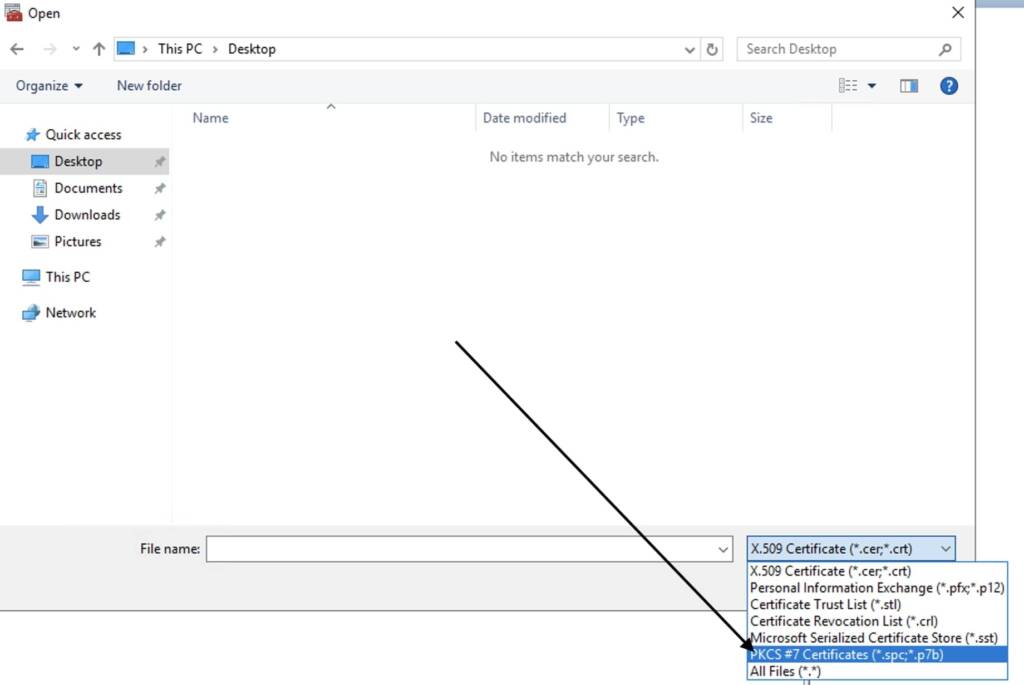Click the Back navigation arrow

coord(16,48)
